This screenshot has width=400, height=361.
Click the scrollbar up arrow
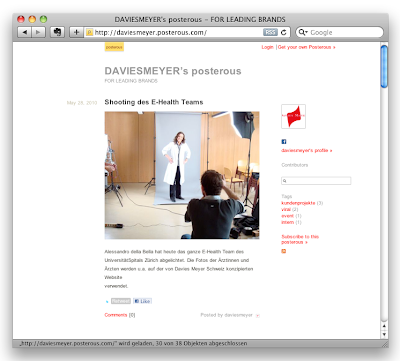(384, 326)
